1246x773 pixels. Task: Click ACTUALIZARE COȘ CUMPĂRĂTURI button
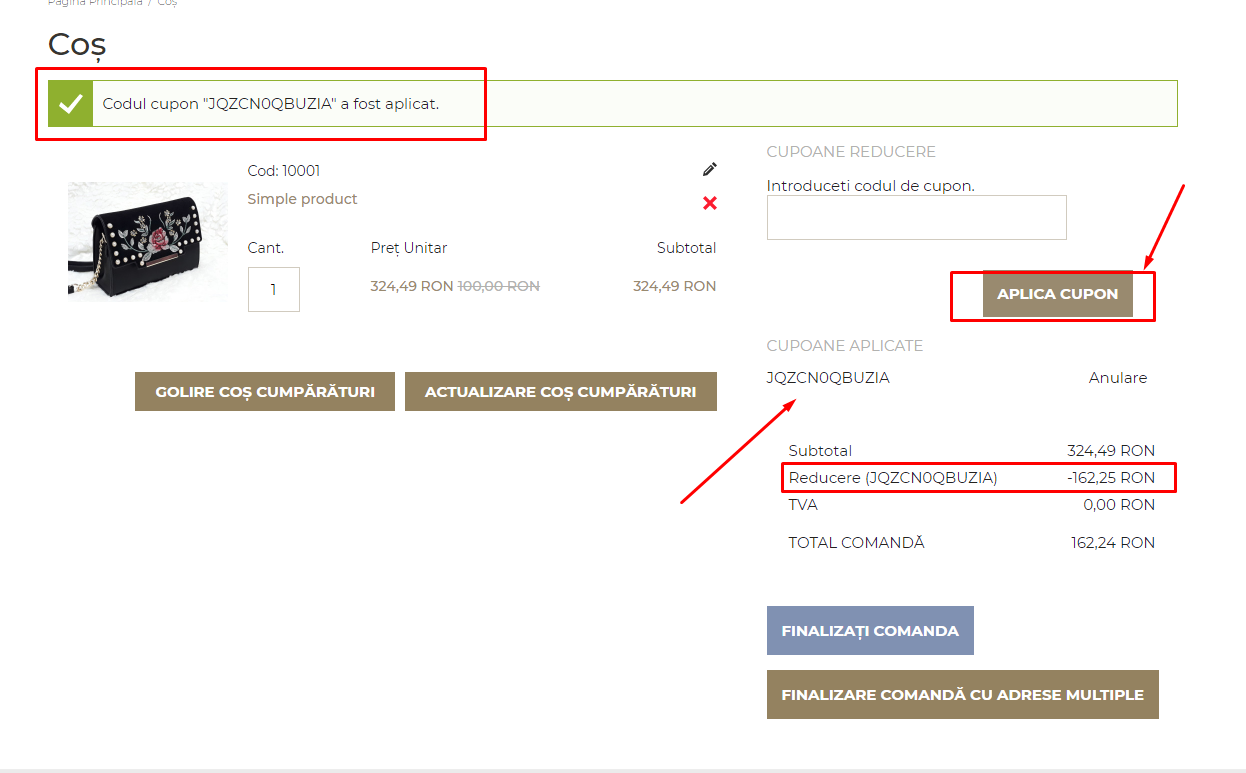(561, 392)
